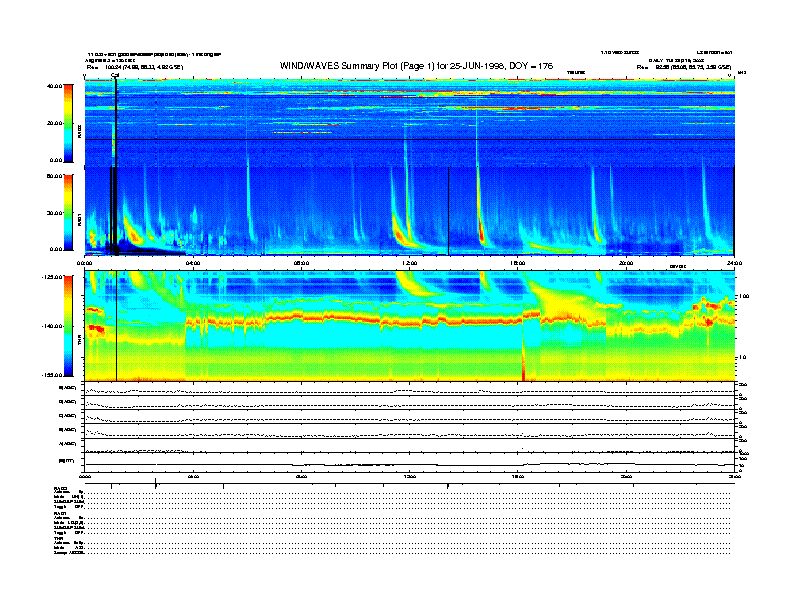Click the -155.00 label on TNR scale
Viewport: 792px width, 612px height.
point(52,375)
